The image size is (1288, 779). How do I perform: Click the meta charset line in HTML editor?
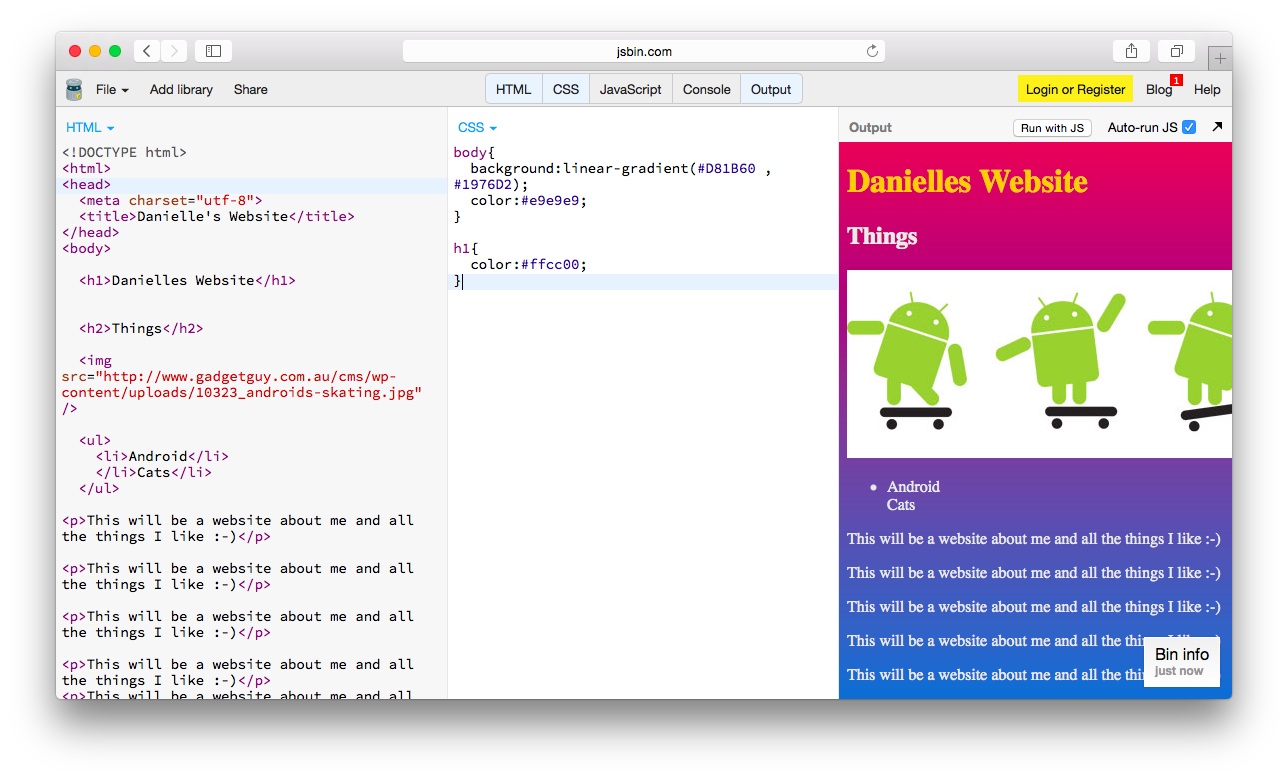tap(170, 200)
